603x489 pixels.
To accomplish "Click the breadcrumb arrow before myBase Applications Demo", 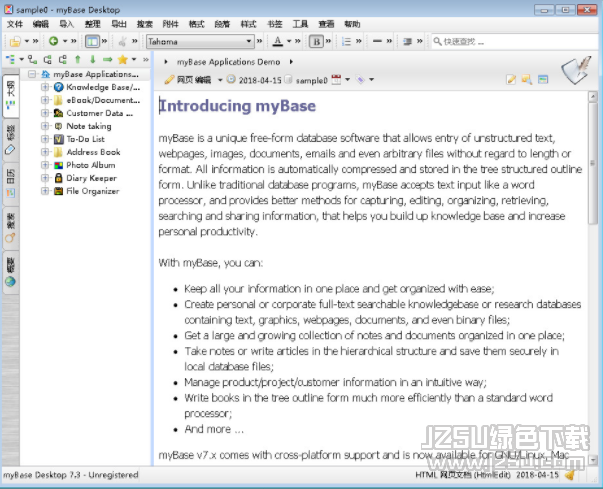I will coord(166,62).
